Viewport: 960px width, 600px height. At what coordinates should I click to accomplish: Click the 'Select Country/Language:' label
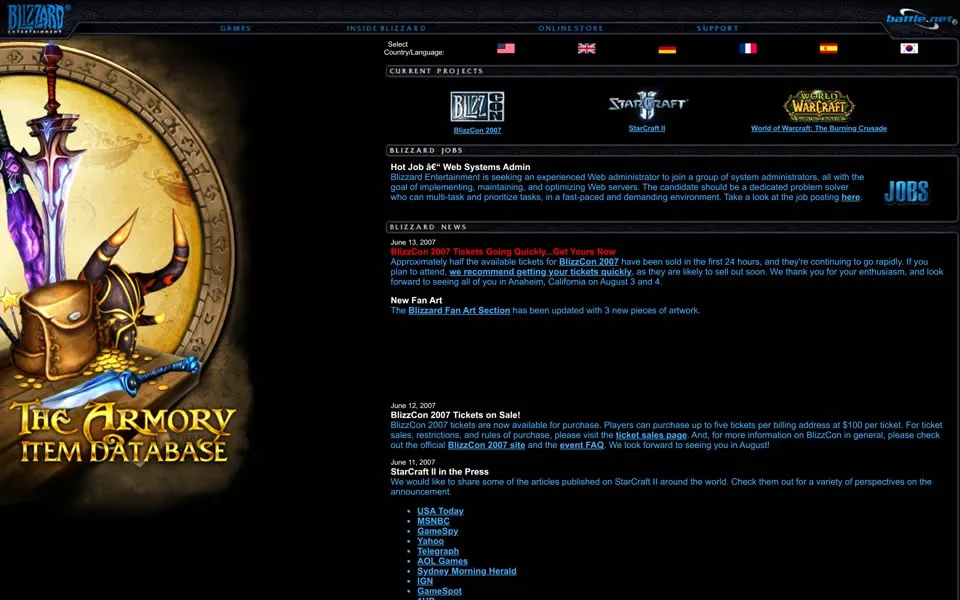(414, 48)
